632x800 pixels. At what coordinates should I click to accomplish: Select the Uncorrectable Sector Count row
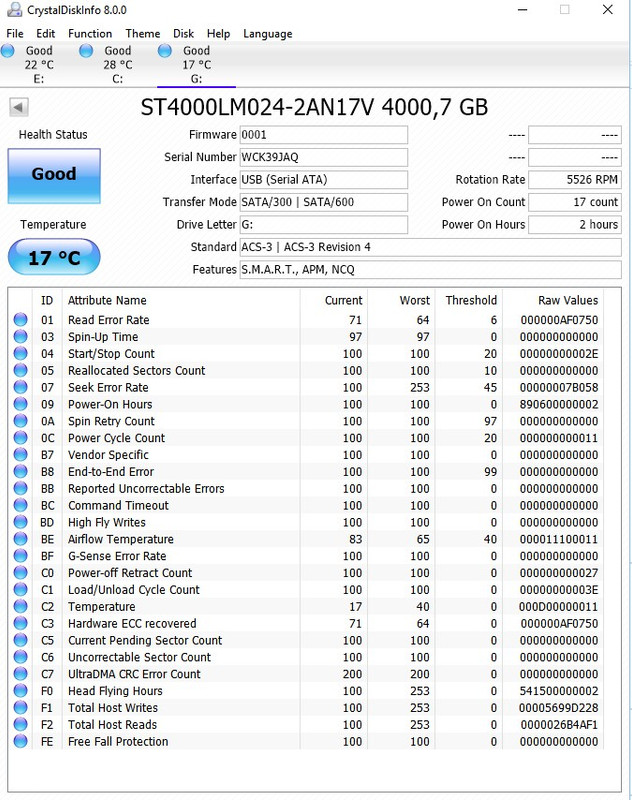[x=306, y=657]
